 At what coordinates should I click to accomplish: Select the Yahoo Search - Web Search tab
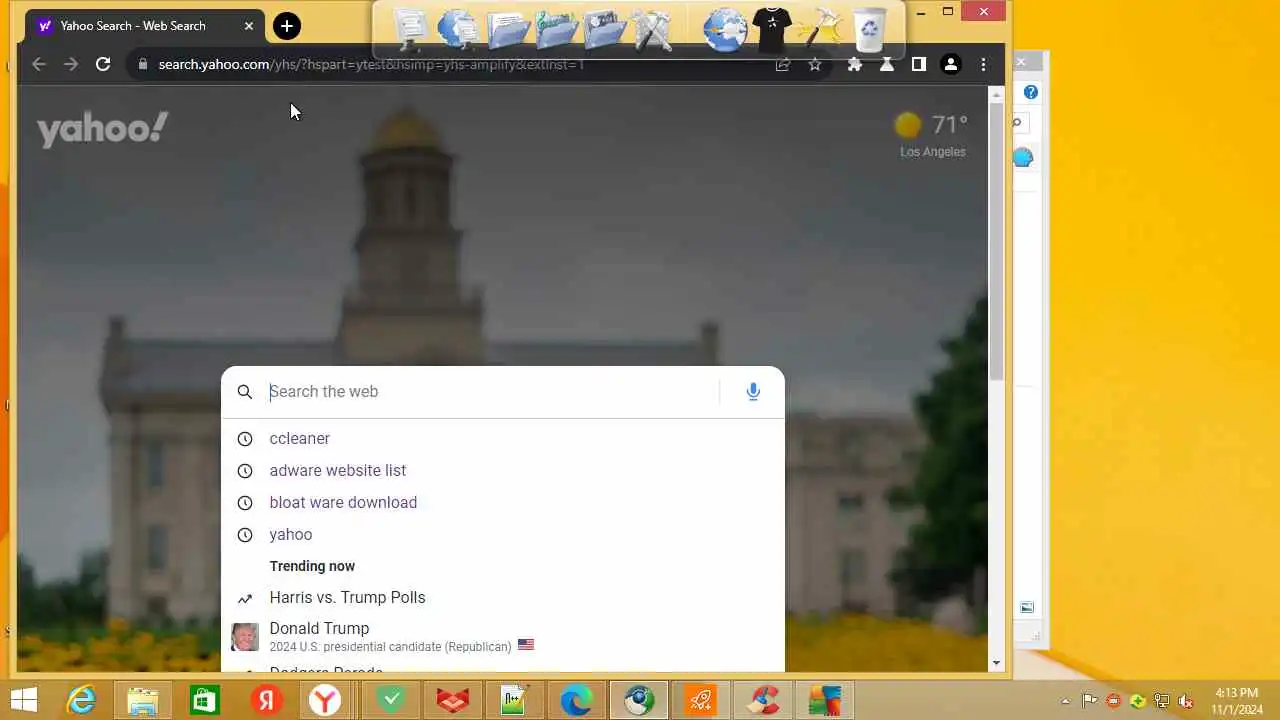point(145,26)
